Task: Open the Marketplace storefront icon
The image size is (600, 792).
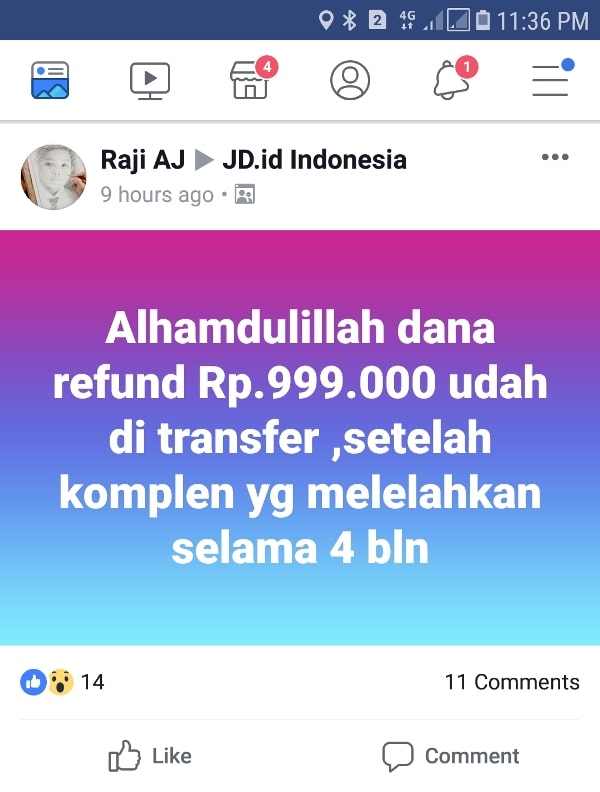Action: tap(249, 80)
